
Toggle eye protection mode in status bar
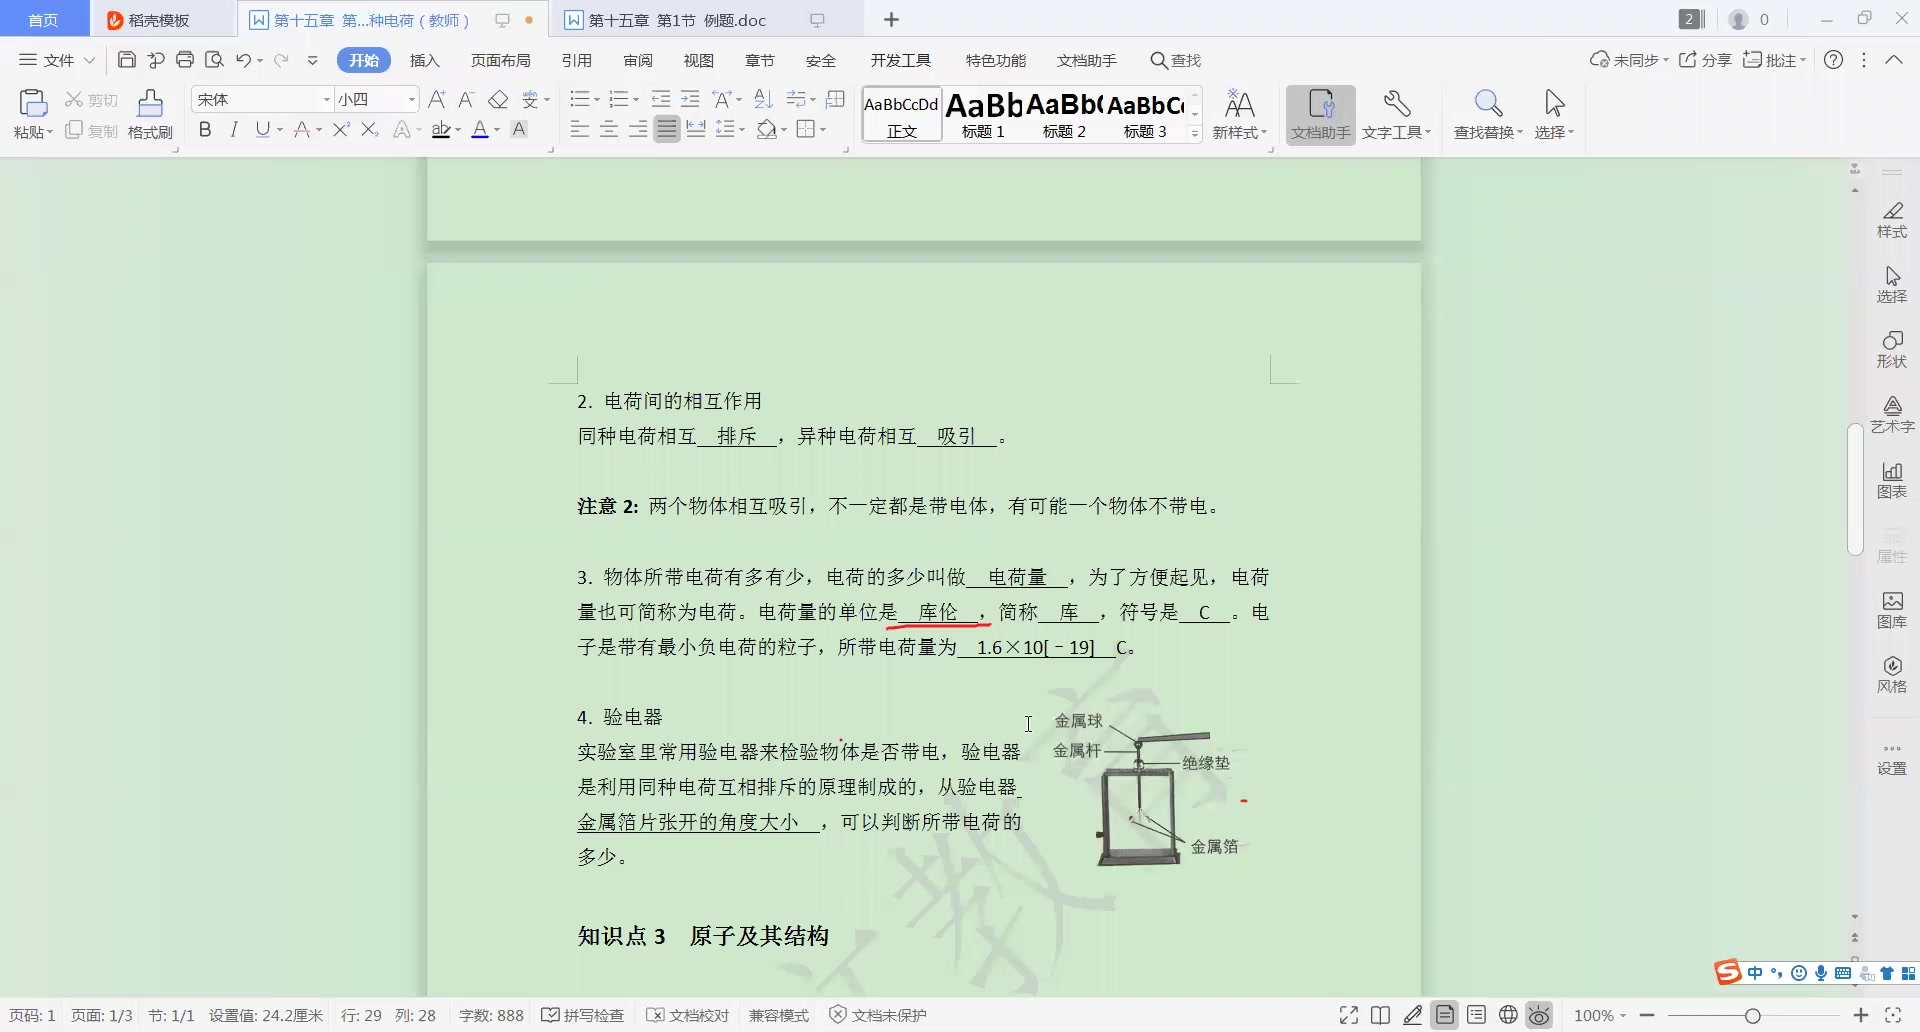point(1540,1015)
